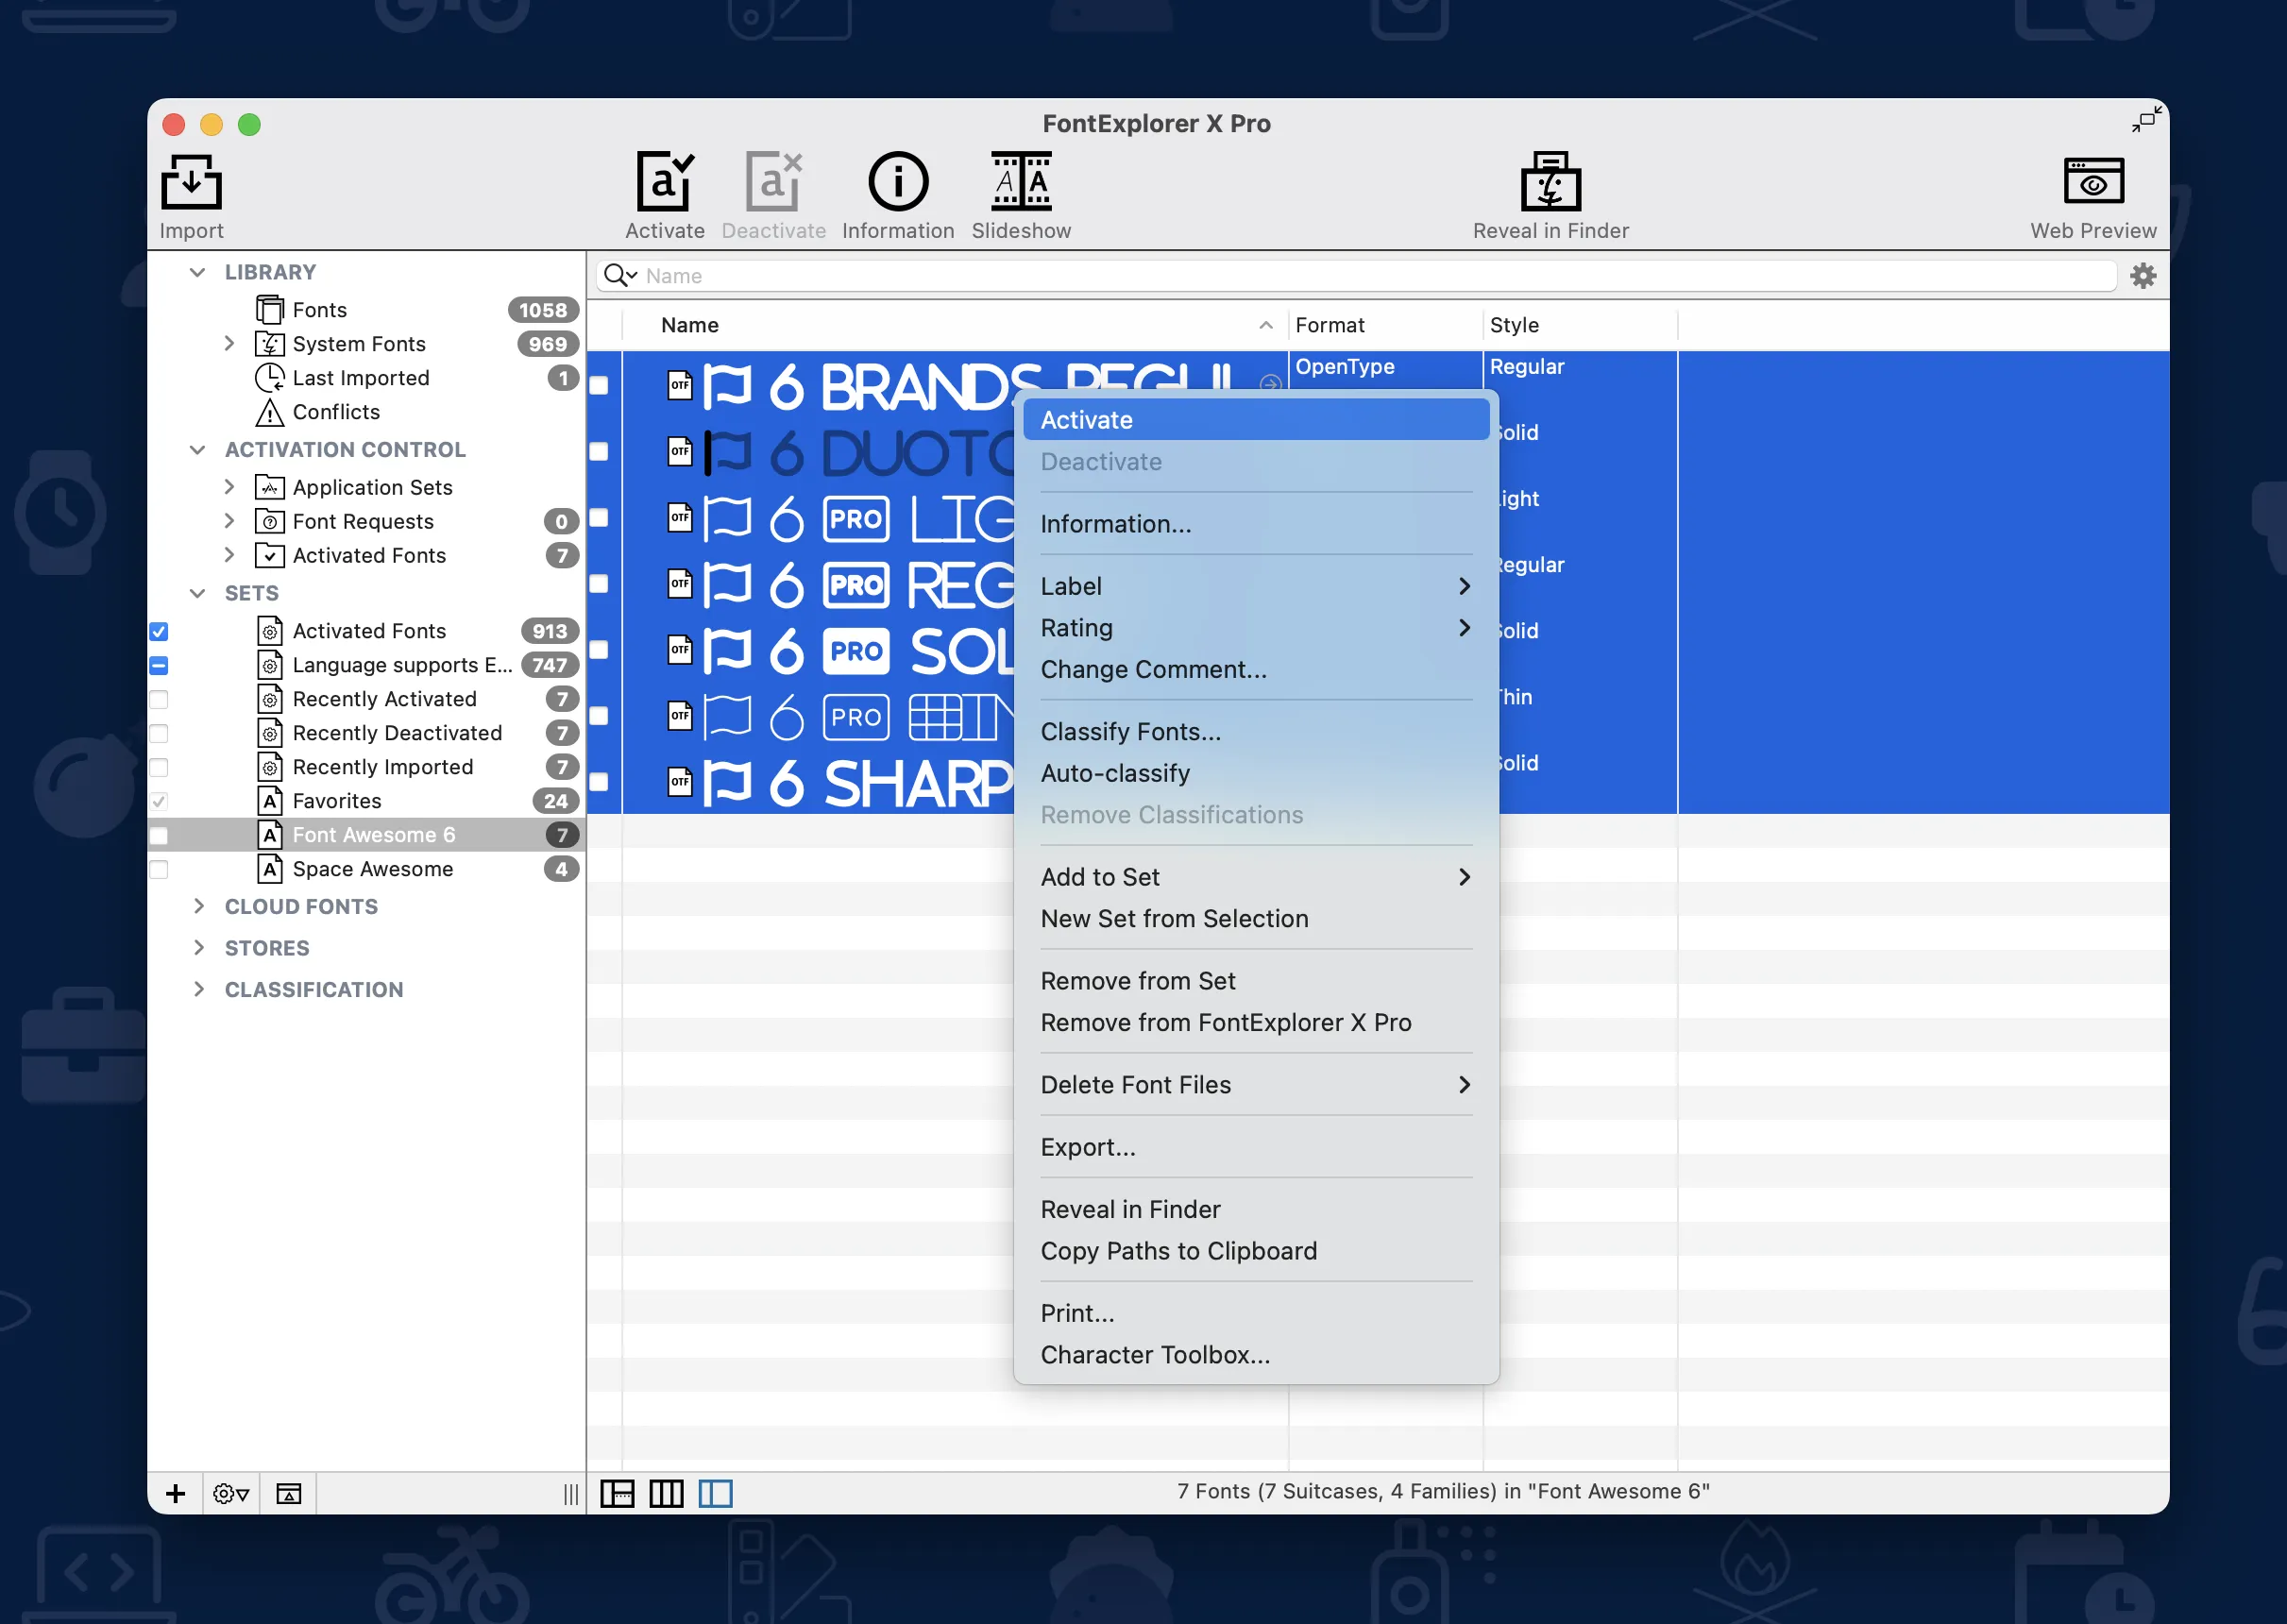Choose New Set from Selection in context menu
The width and height of the screenshot is (2287, 1624).
tap(1175, 918)
